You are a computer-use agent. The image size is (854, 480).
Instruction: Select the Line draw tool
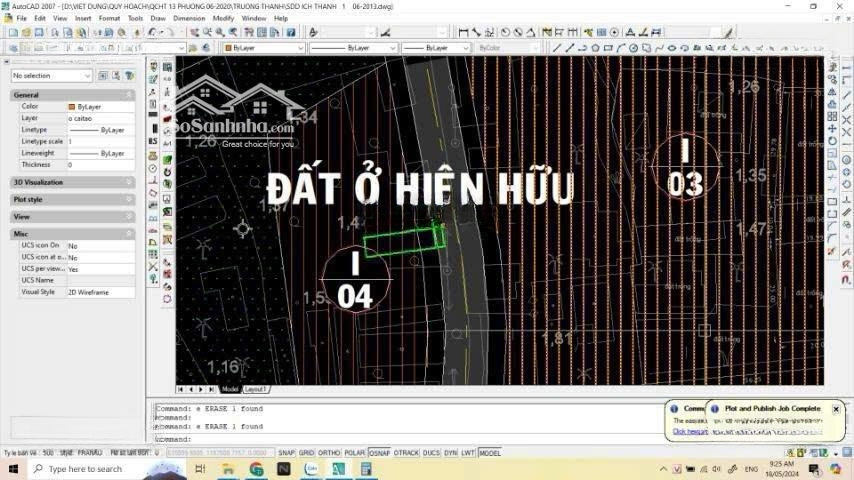[x=556, y=48]
